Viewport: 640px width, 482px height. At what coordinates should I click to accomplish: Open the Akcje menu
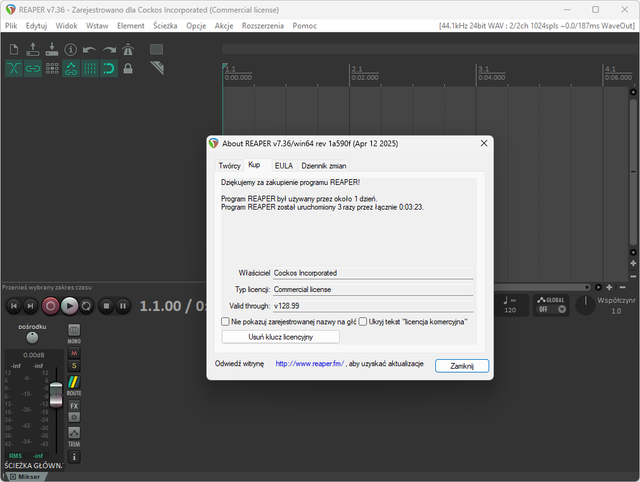[x=224, y=26]
